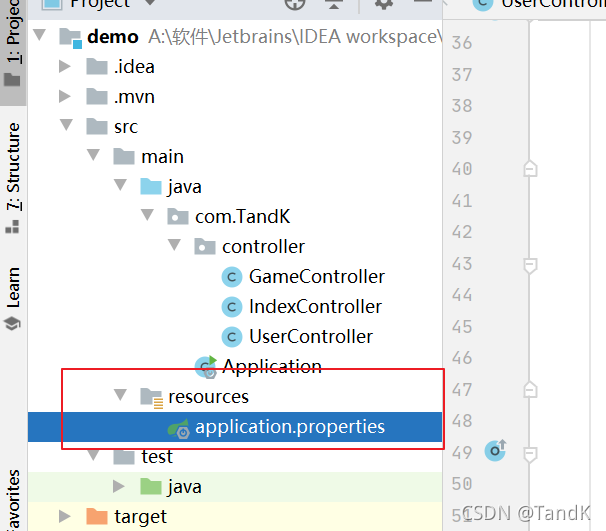Click the main folder icon
This screenshot has height=531, width=606.
[x=124, y=157]
